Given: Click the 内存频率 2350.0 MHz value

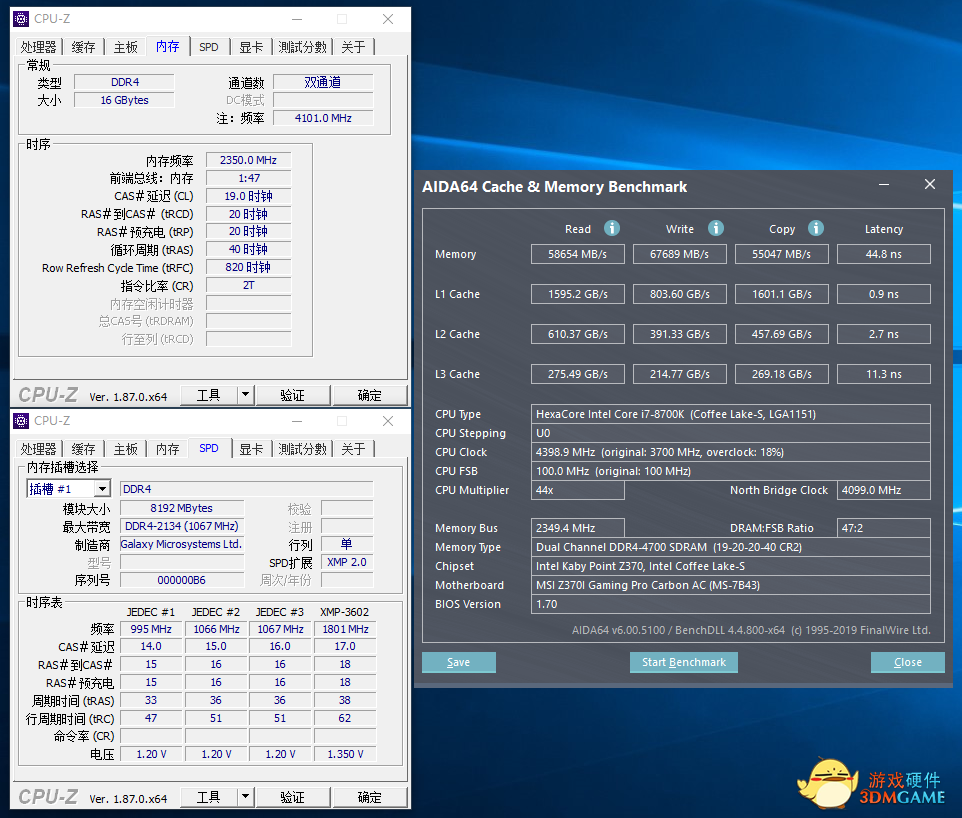Looking at the screenshot, I should 248,160.
